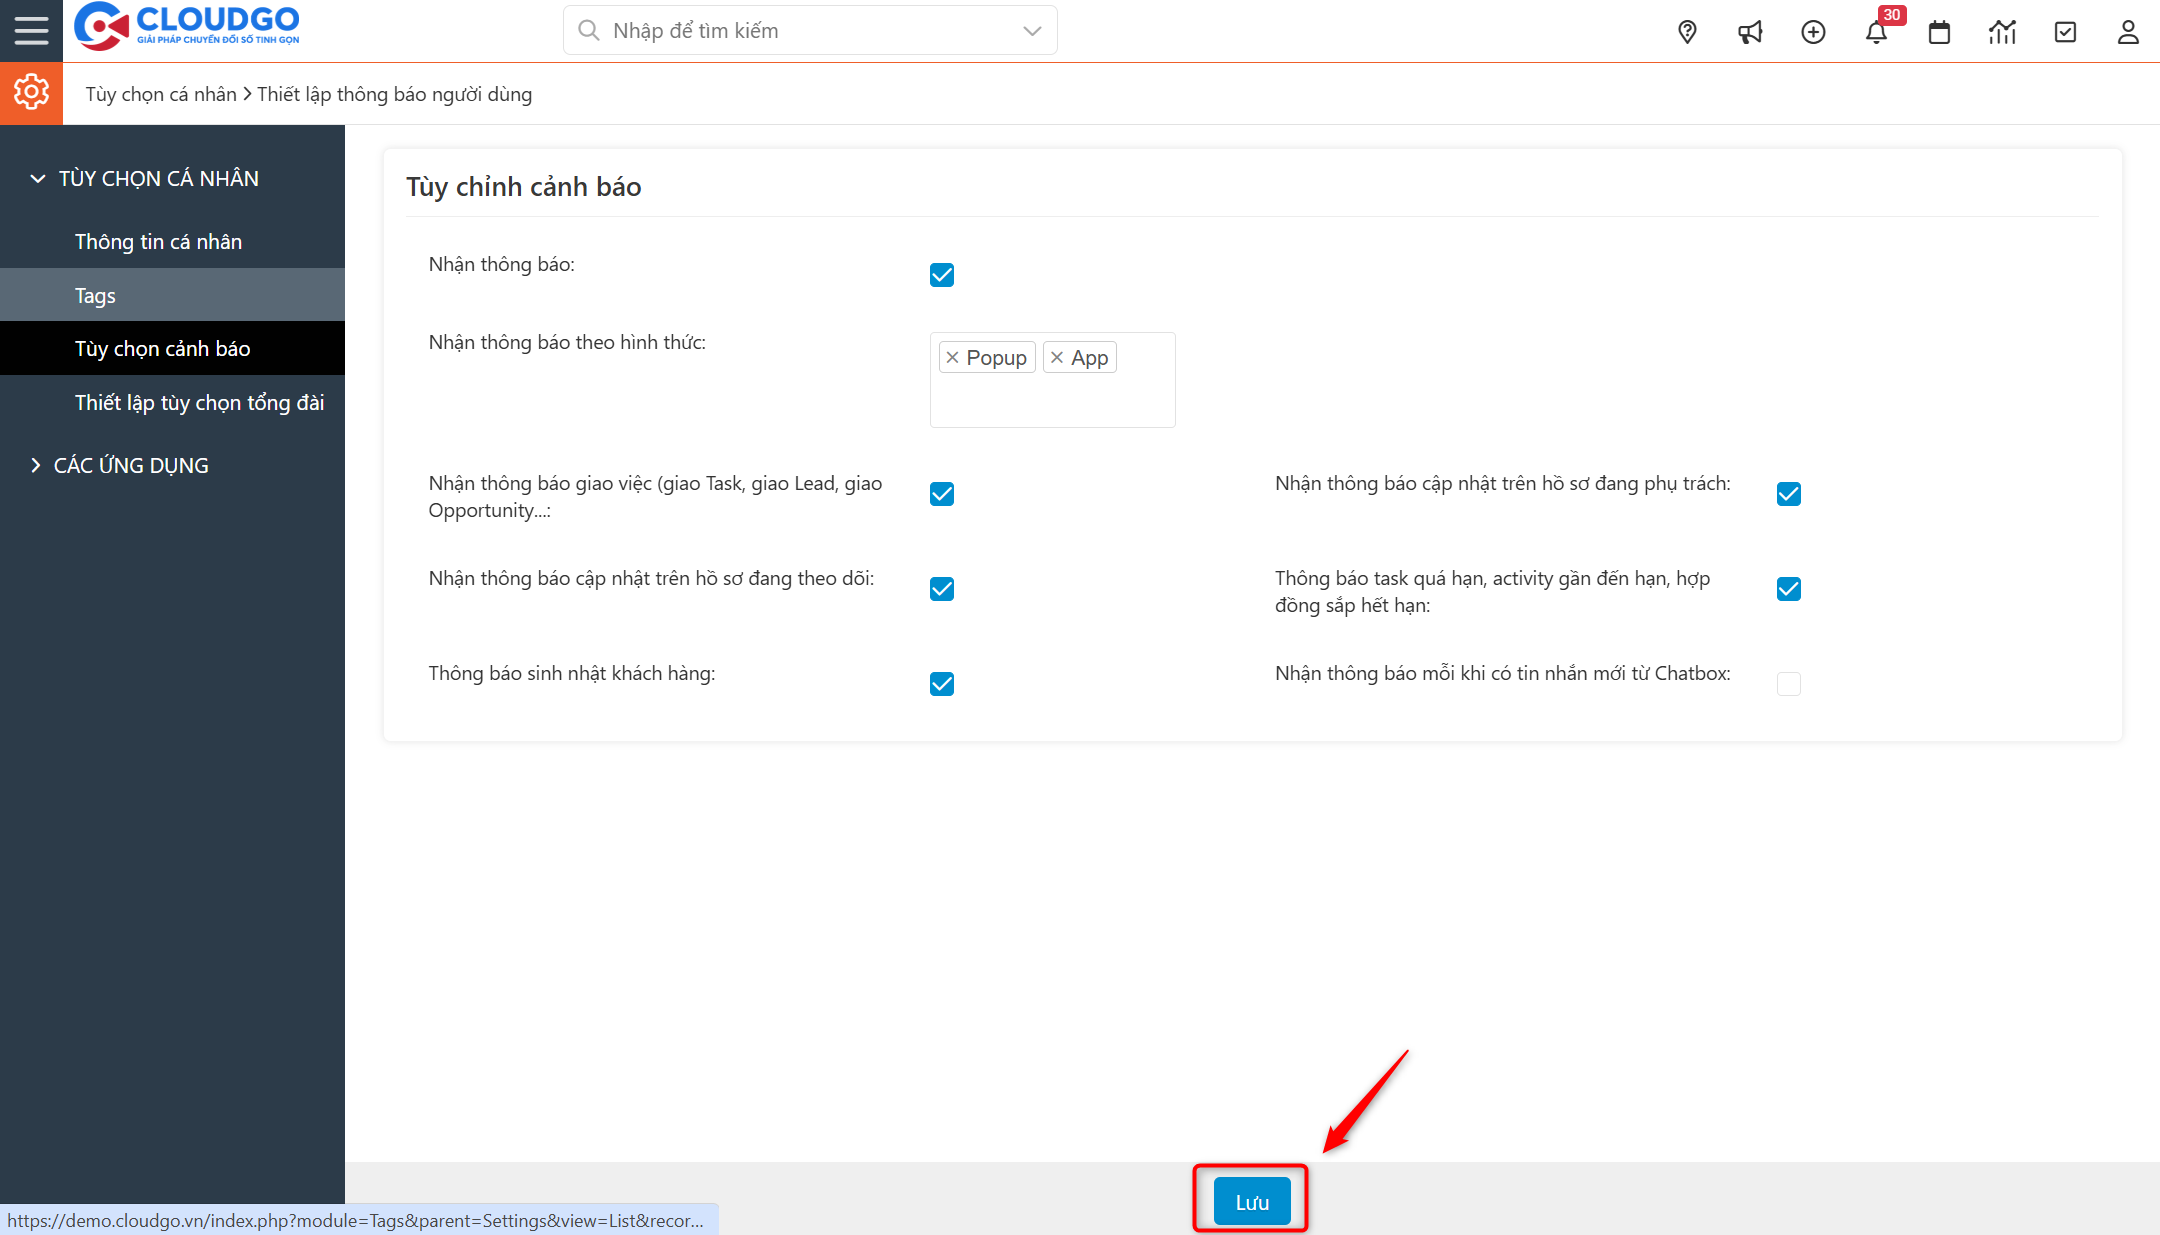This screenshot has width=2160, height=1235.
Task: Open the tasks checkbox icon in top bar
Action: click(2066, 31)
